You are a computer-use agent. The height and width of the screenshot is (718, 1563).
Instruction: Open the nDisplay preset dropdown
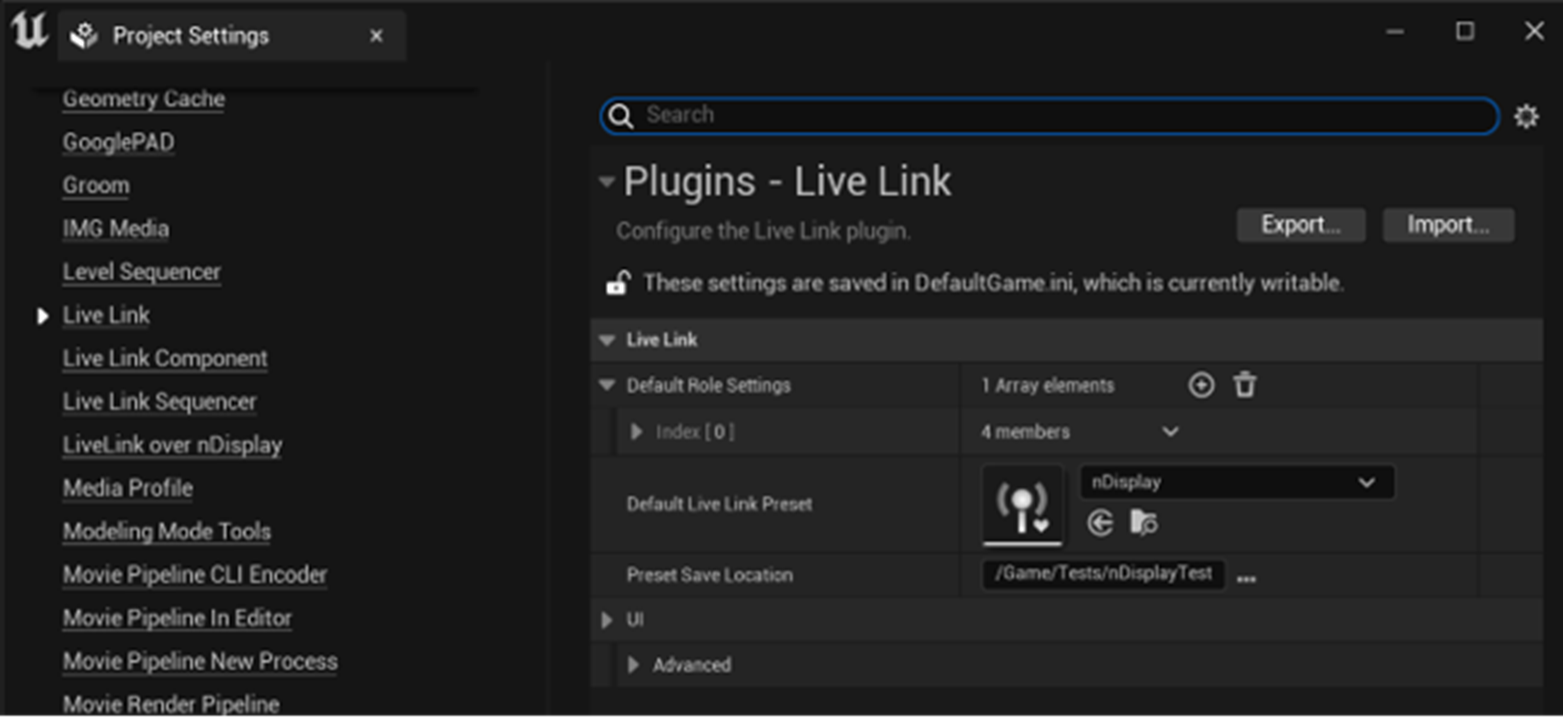(x=1237, y=482)
